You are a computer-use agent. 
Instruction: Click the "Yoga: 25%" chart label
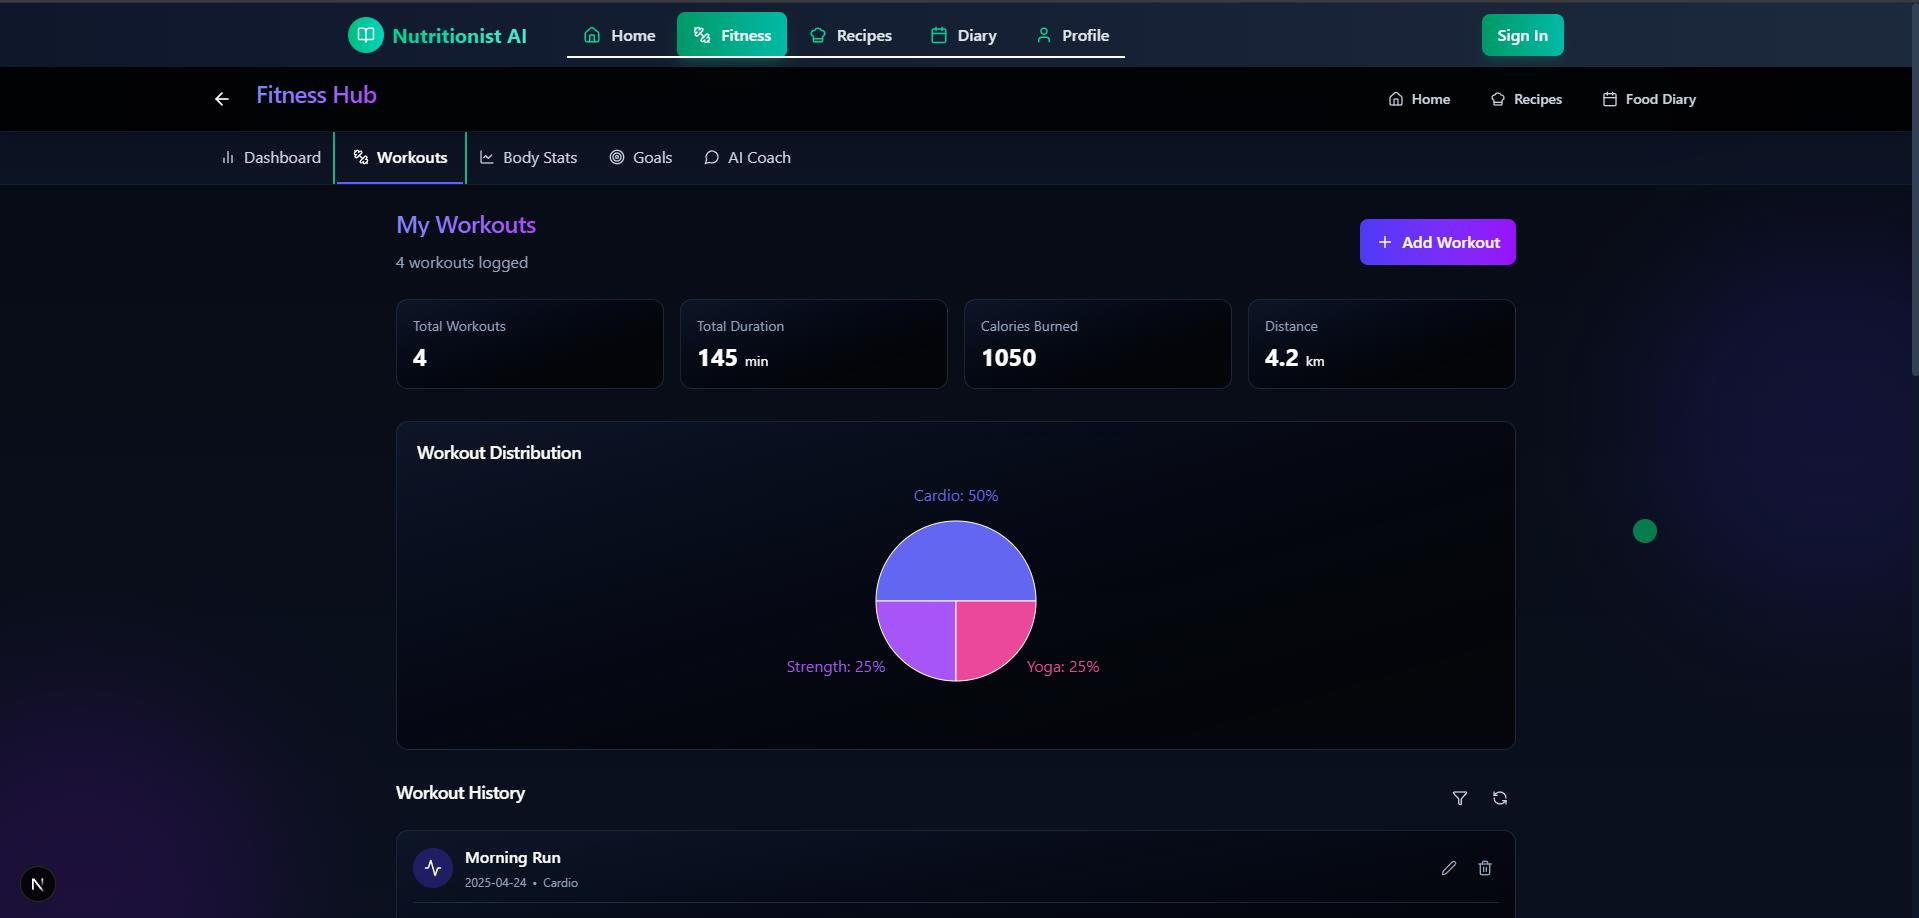click(x=1063, y=667)
